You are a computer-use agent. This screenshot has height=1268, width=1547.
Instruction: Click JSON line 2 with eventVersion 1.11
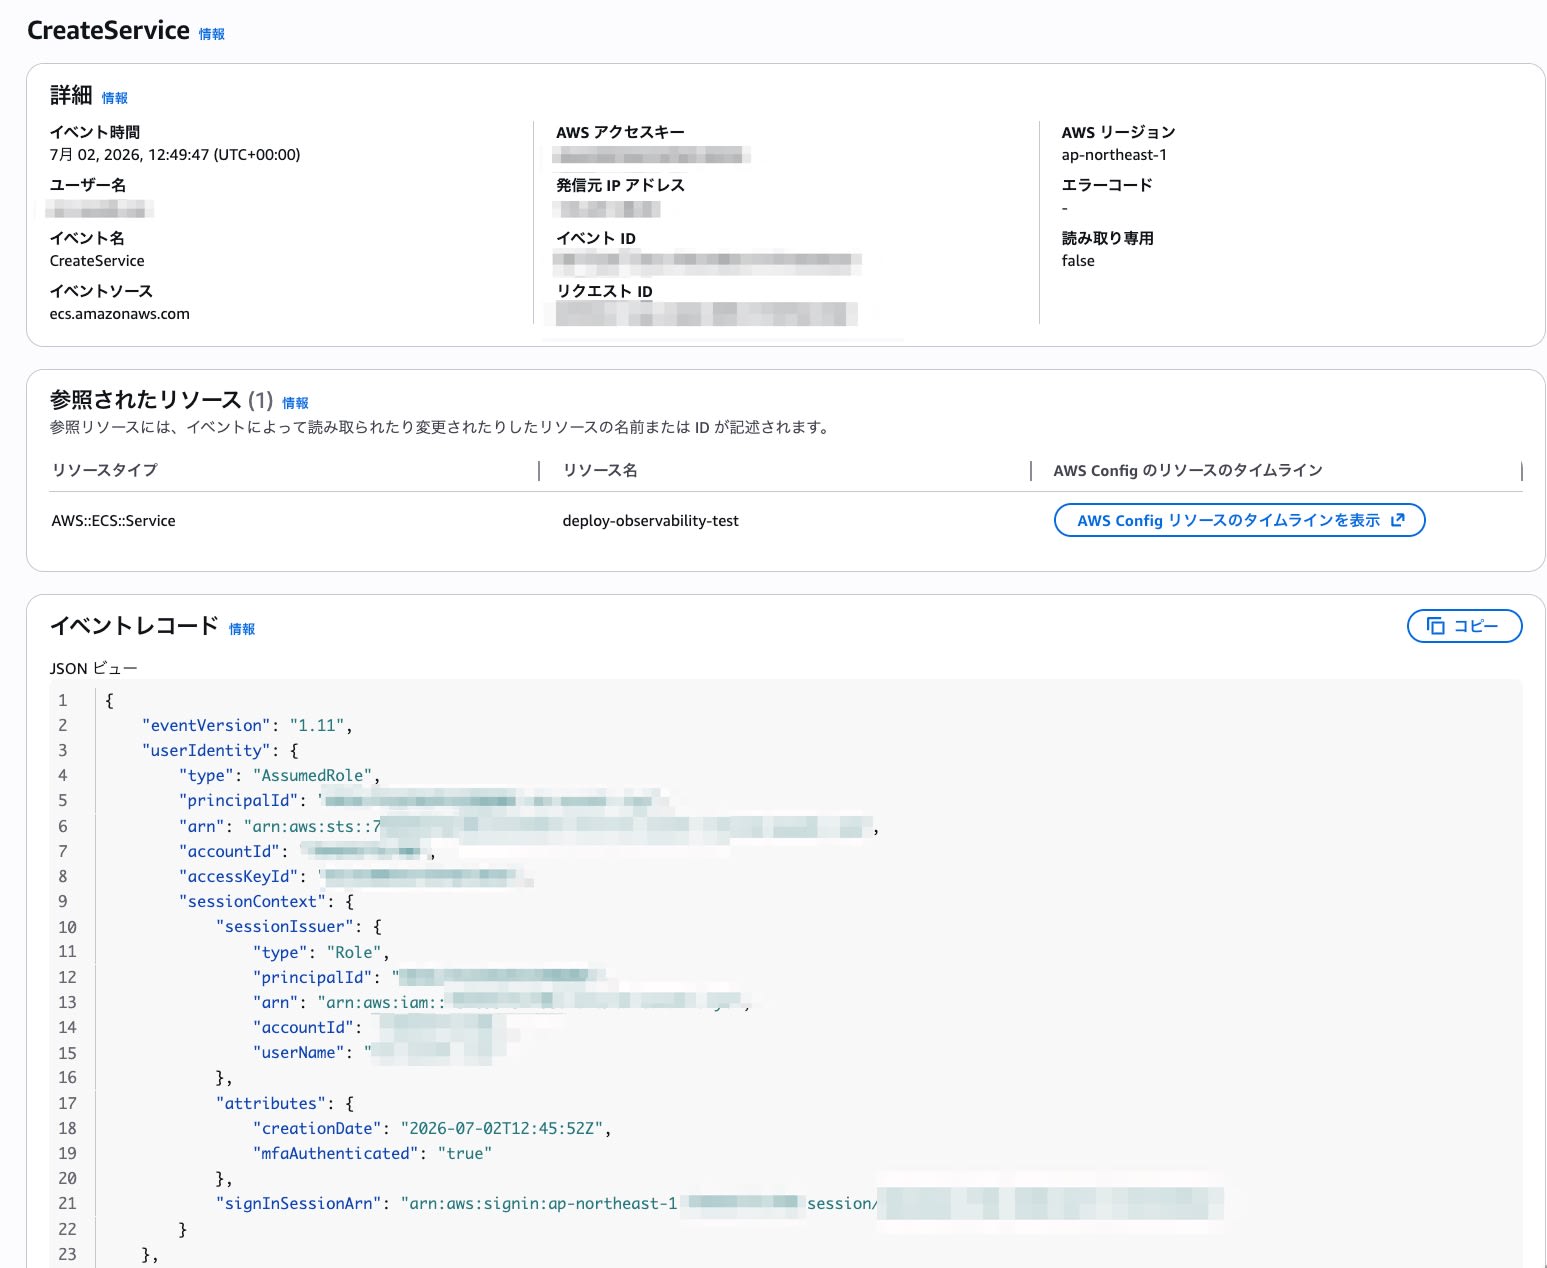tap(247, 725)
